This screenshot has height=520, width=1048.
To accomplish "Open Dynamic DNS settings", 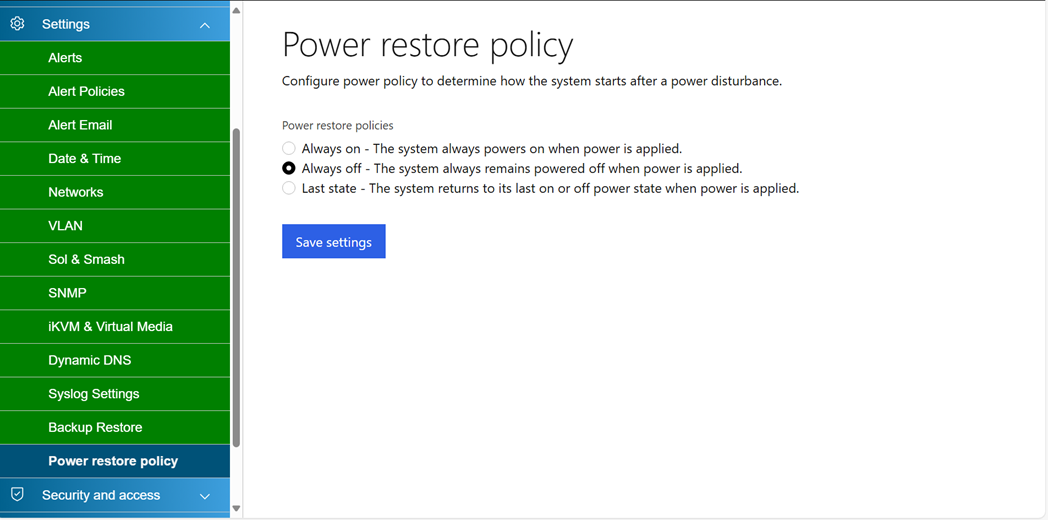I will pos(89,360).
